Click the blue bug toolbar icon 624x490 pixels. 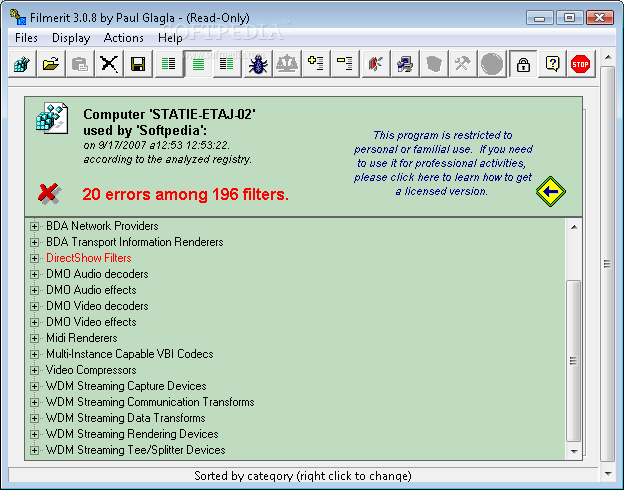258,64
